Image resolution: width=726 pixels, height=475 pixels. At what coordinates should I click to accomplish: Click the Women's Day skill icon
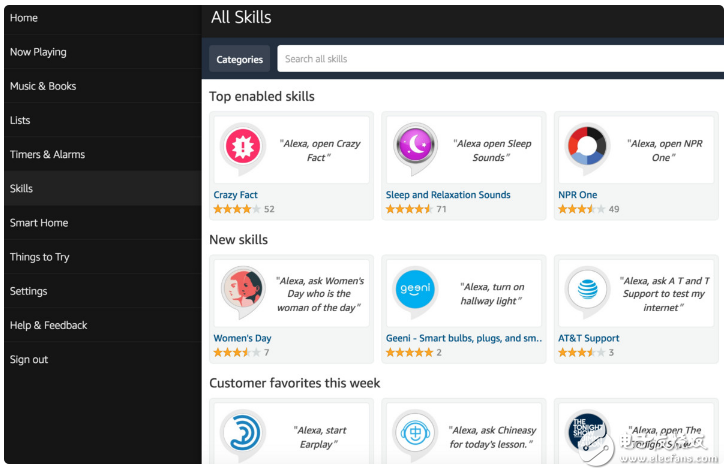(242, 291)
